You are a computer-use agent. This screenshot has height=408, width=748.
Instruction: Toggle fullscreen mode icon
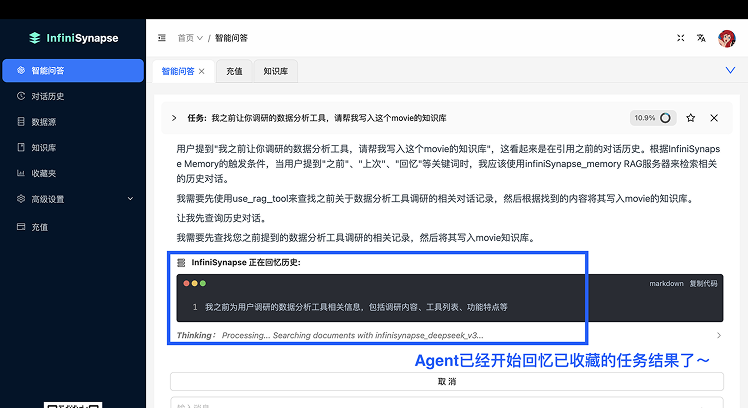[x=681, y=38]
